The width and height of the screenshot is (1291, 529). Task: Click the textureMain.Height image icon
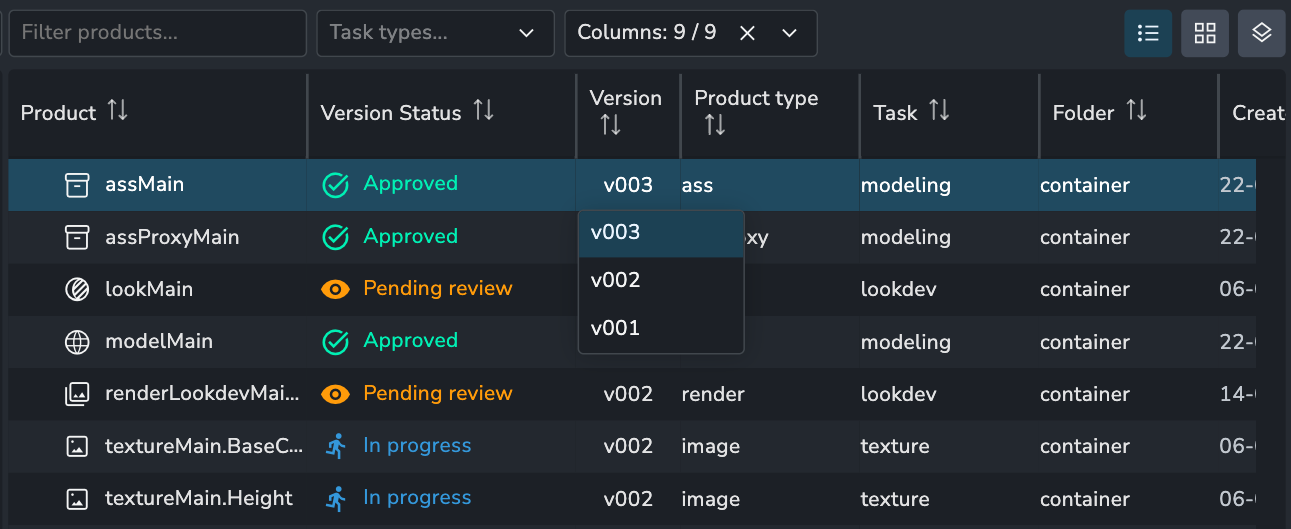click(77, 499)
